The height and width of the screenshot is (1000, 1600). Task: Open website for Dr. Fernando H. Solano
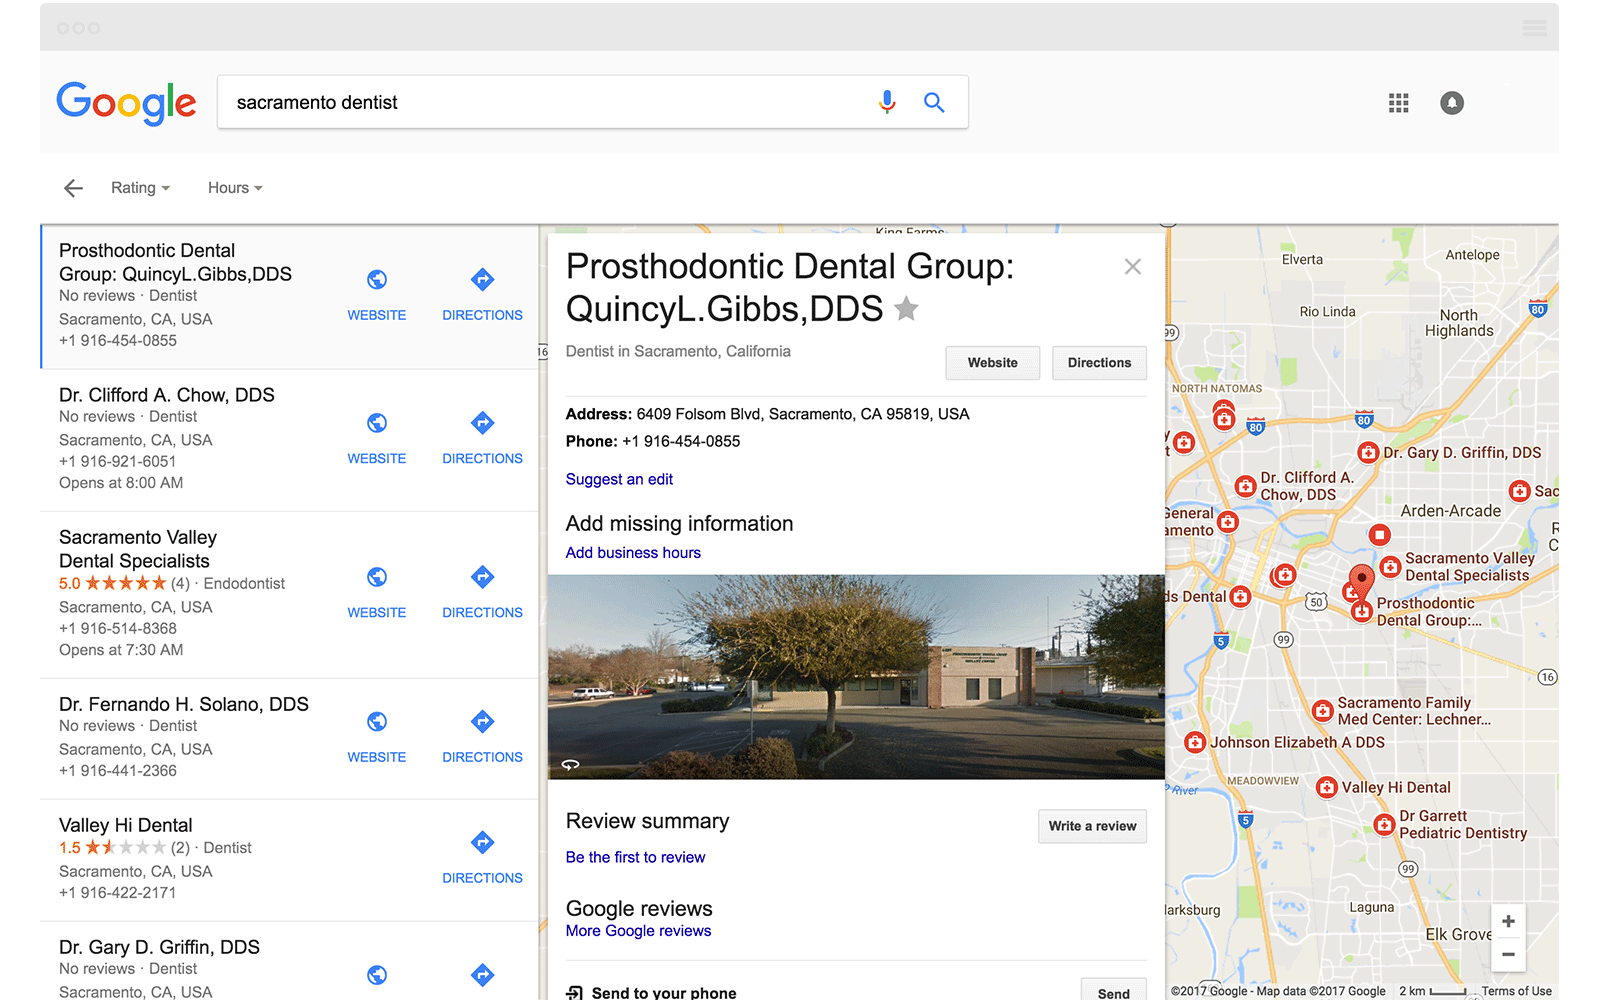click(377, 737)
